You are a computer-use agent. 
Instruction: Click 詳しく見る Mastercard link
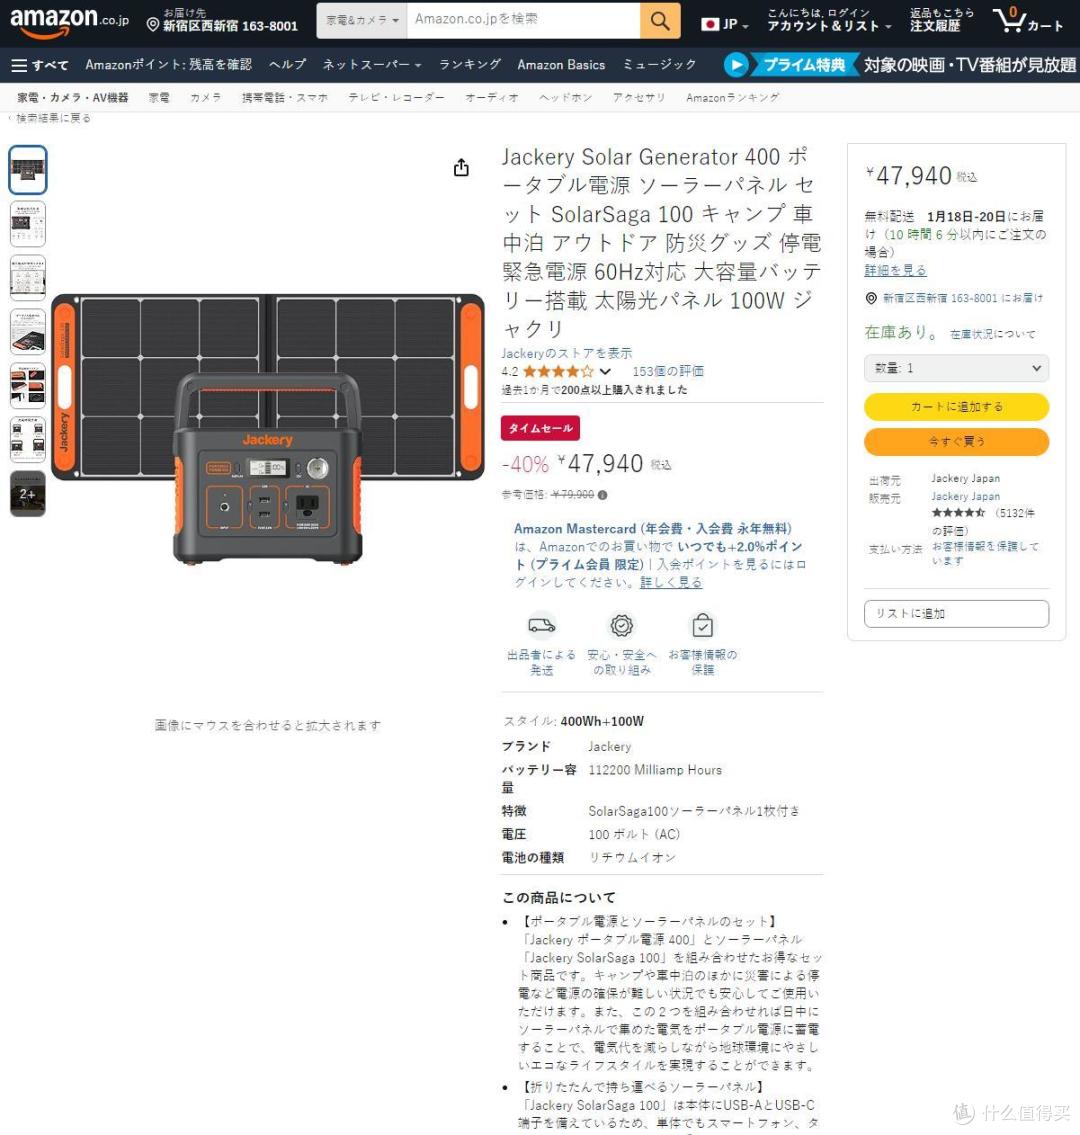[671, 583]
